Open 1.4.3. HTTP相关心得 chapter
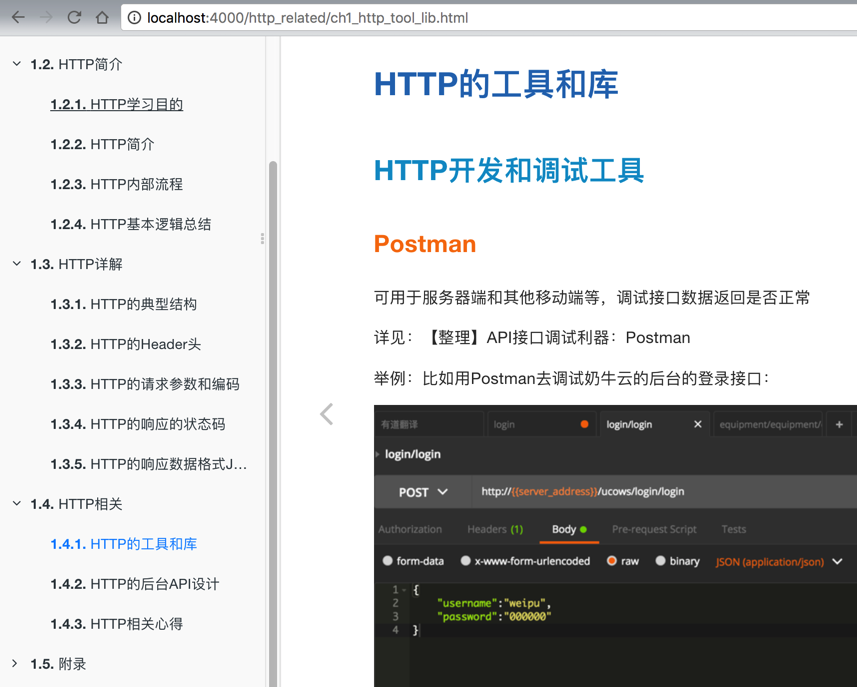This screenshot has height=687, width=857. (116, 624)
